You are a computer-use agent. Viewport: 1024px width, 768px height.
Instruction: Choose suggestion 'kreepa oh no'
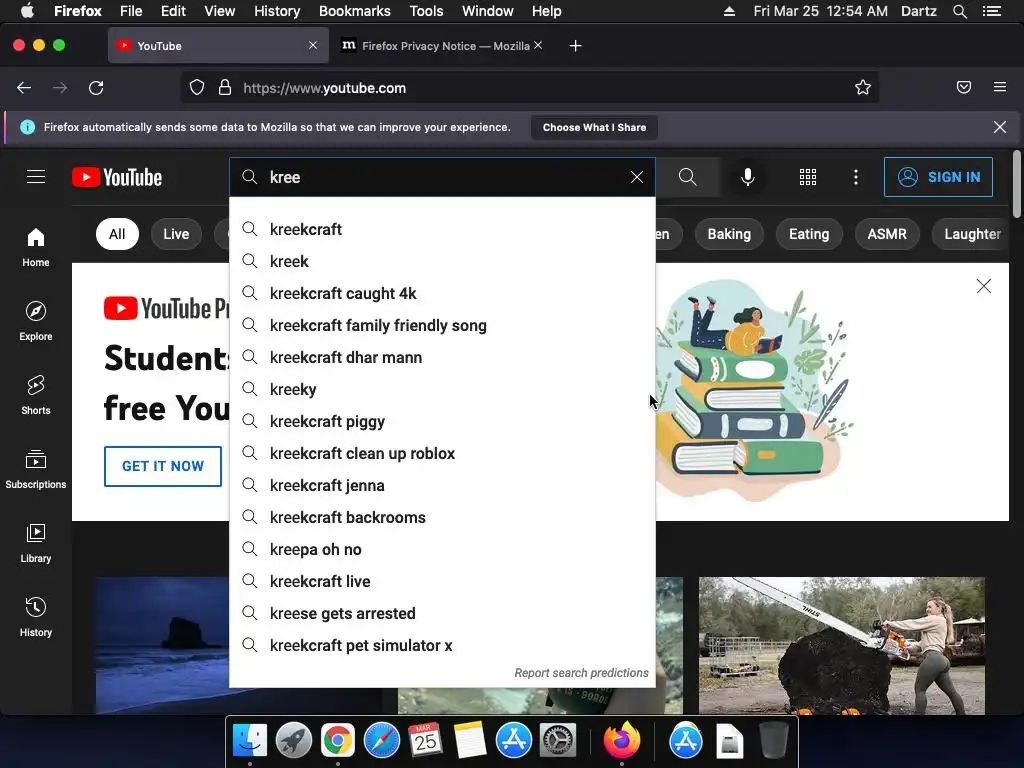pos(442,549)
